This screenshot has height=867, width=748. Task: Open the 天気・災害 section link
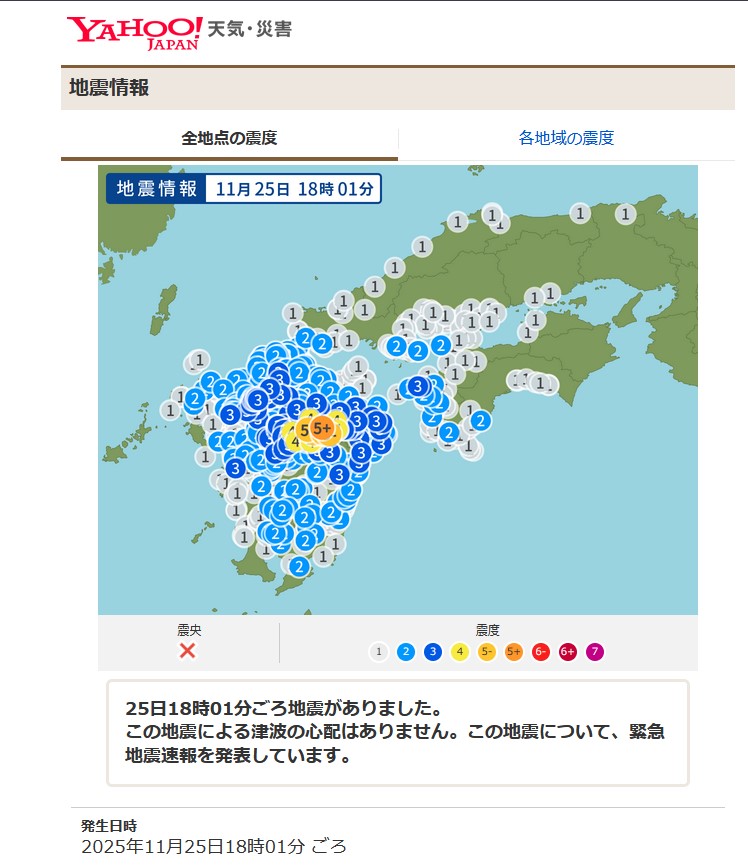250,29
